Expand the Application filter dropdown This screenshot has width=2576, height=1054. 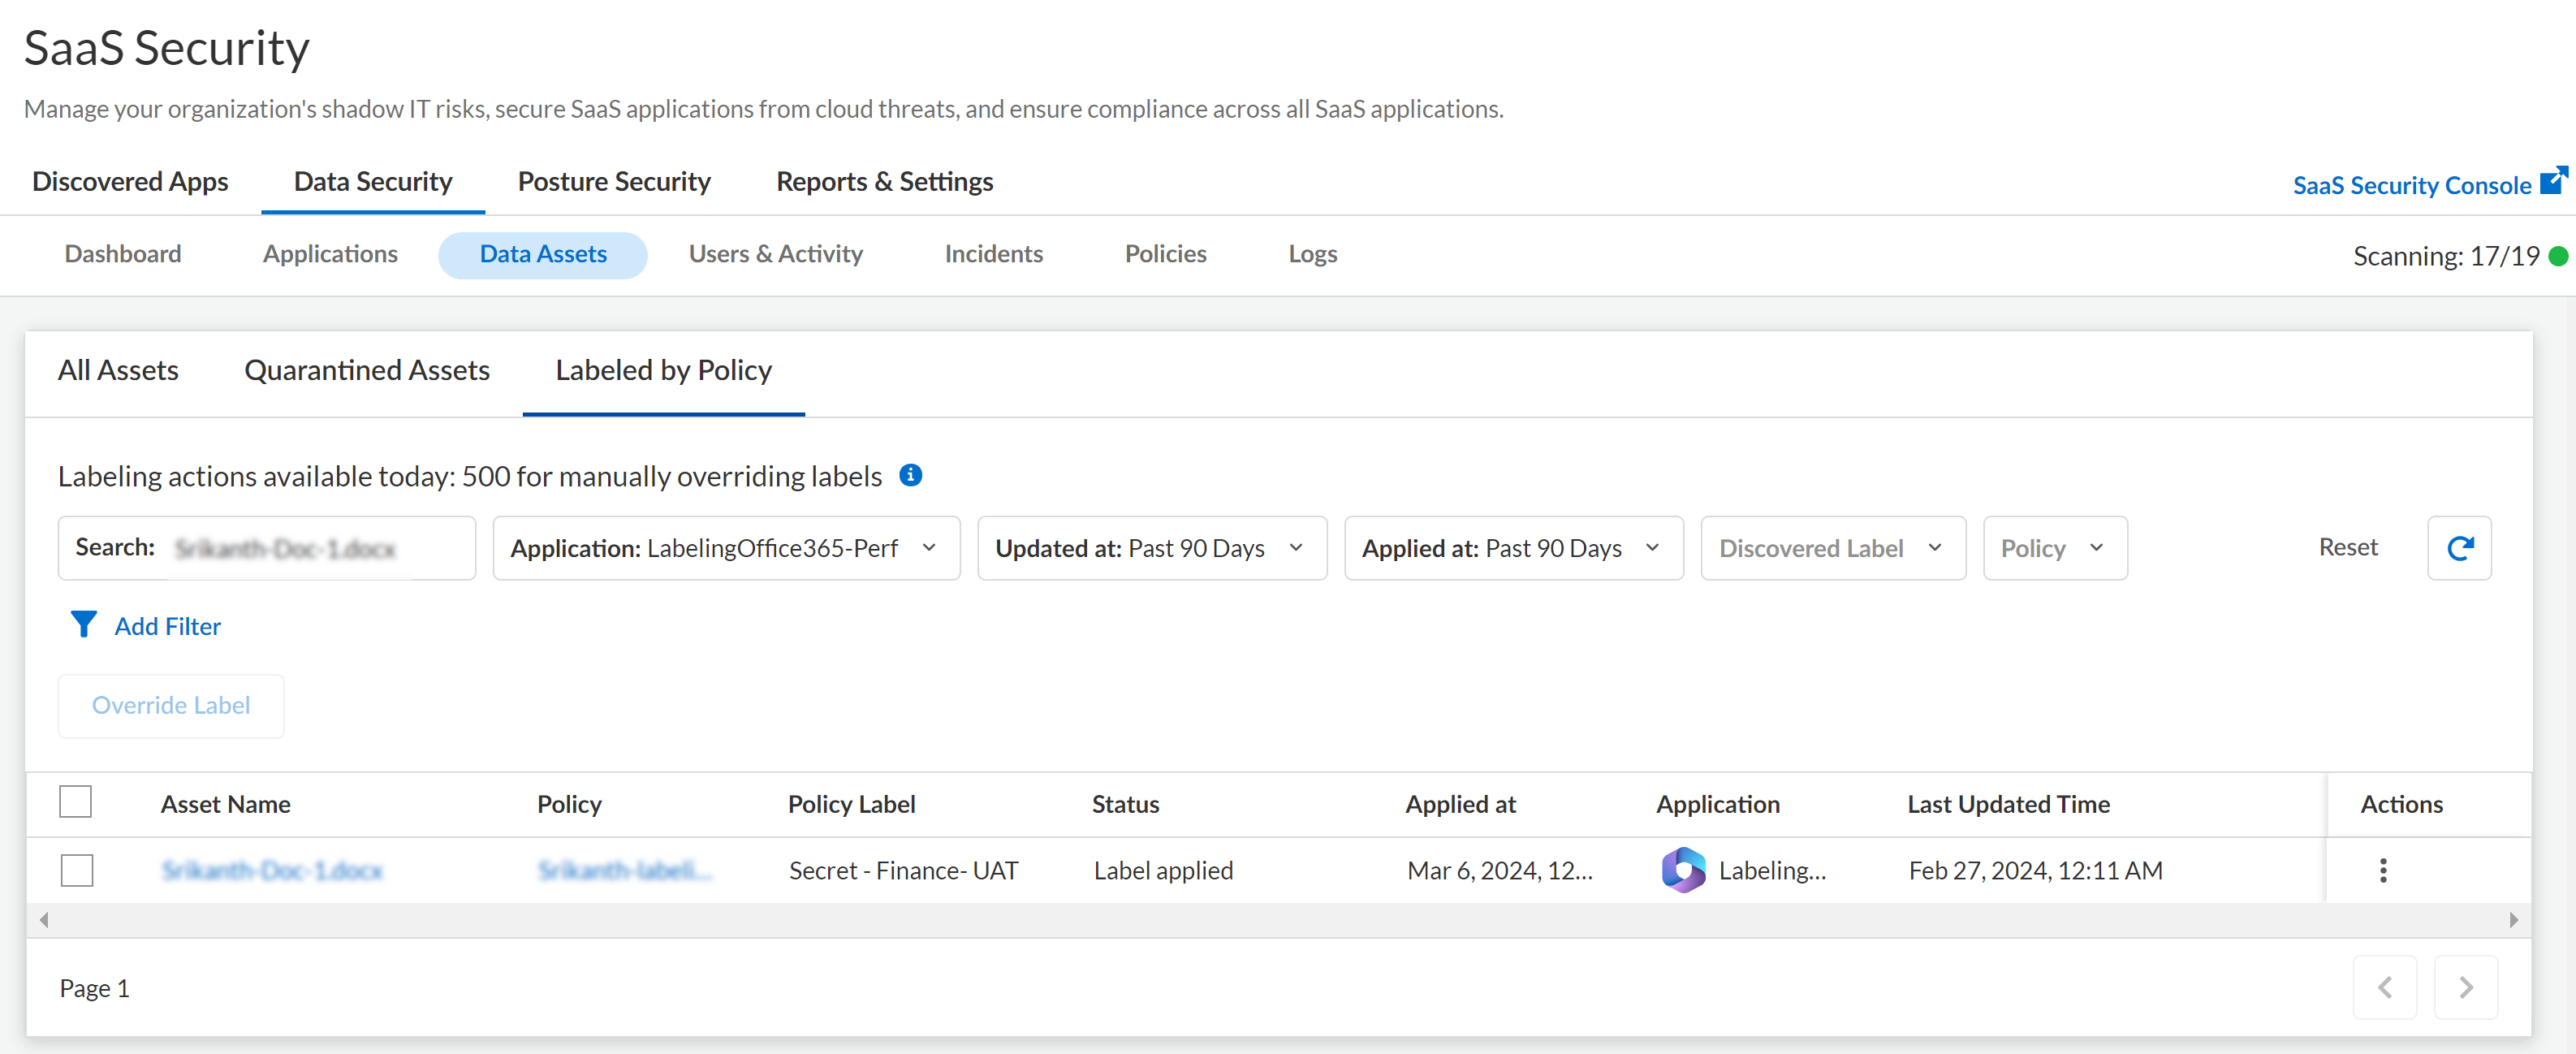pos(726,548)
